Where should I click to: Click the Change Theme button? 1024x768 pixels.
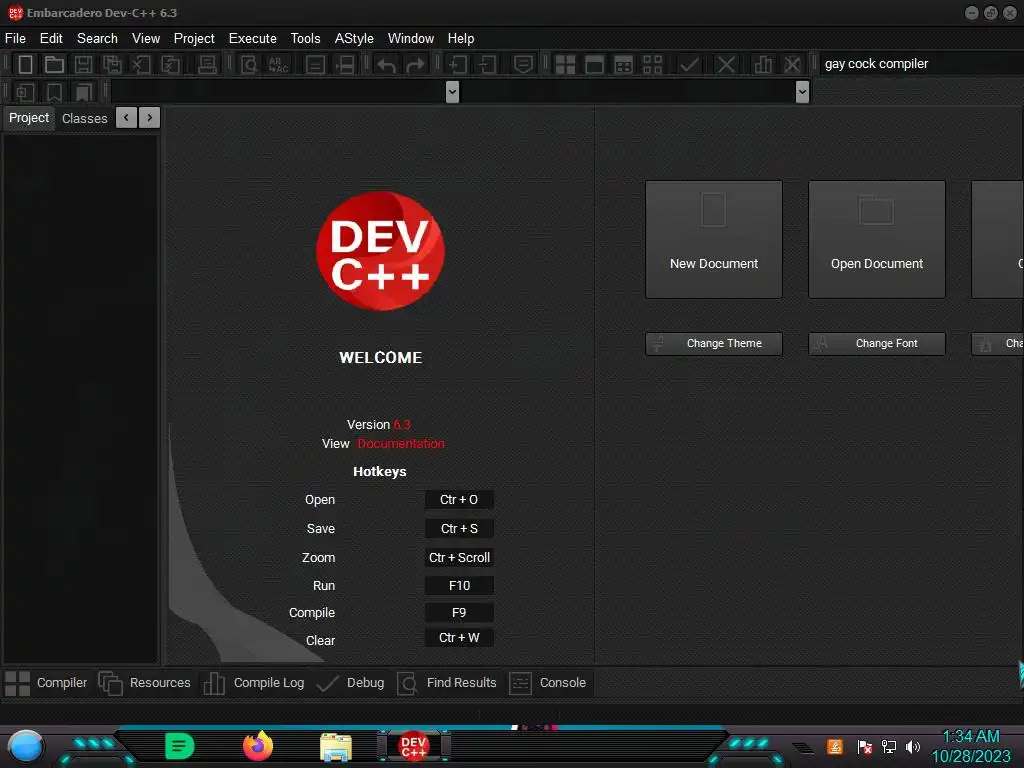(714, 344)
